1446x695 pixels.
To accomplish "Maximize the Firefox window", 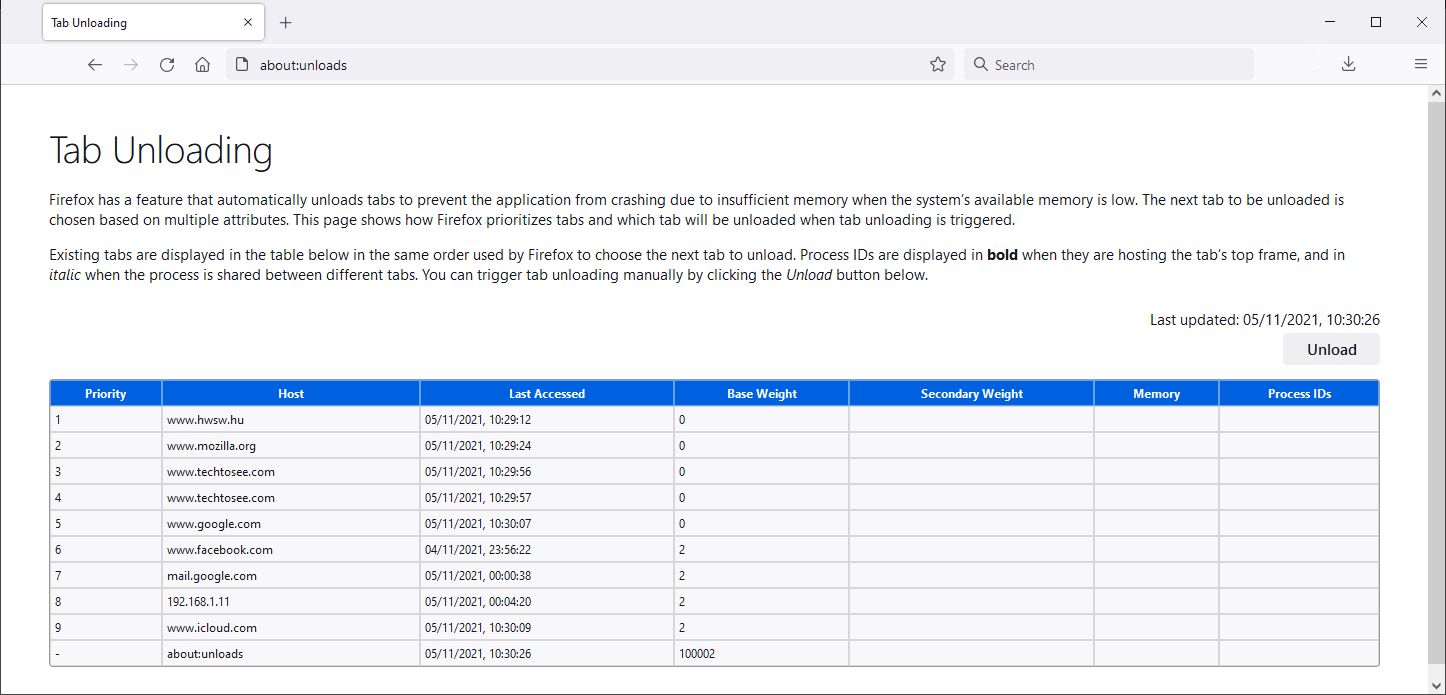I will click(1376, 22).
